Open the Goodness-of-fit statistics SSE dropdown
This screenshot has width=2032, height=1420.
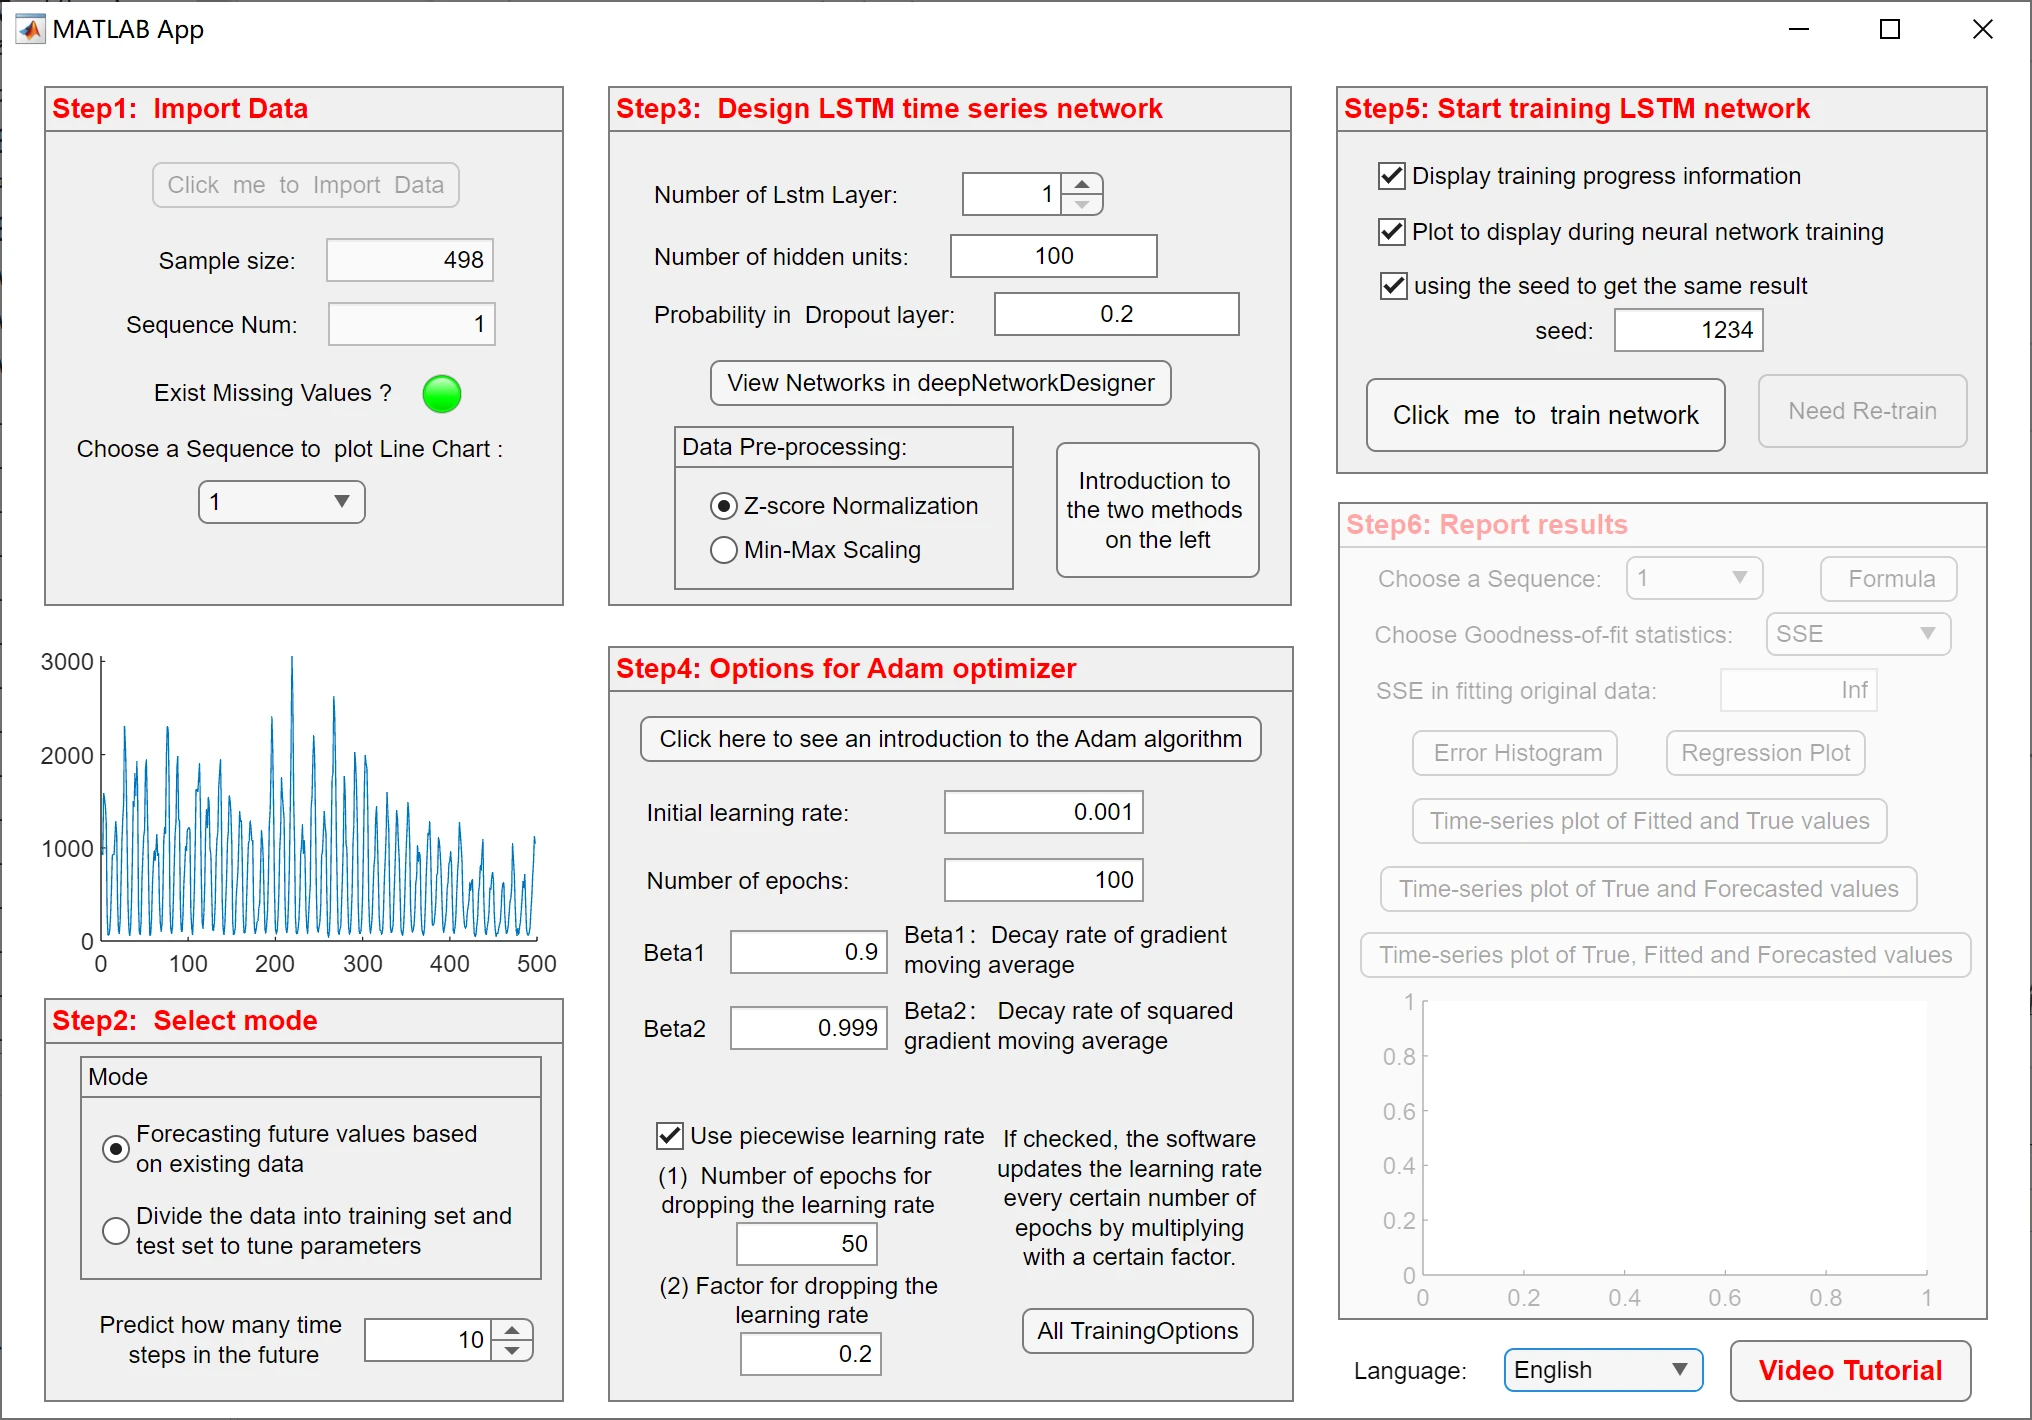click(x=1858, y=634)
